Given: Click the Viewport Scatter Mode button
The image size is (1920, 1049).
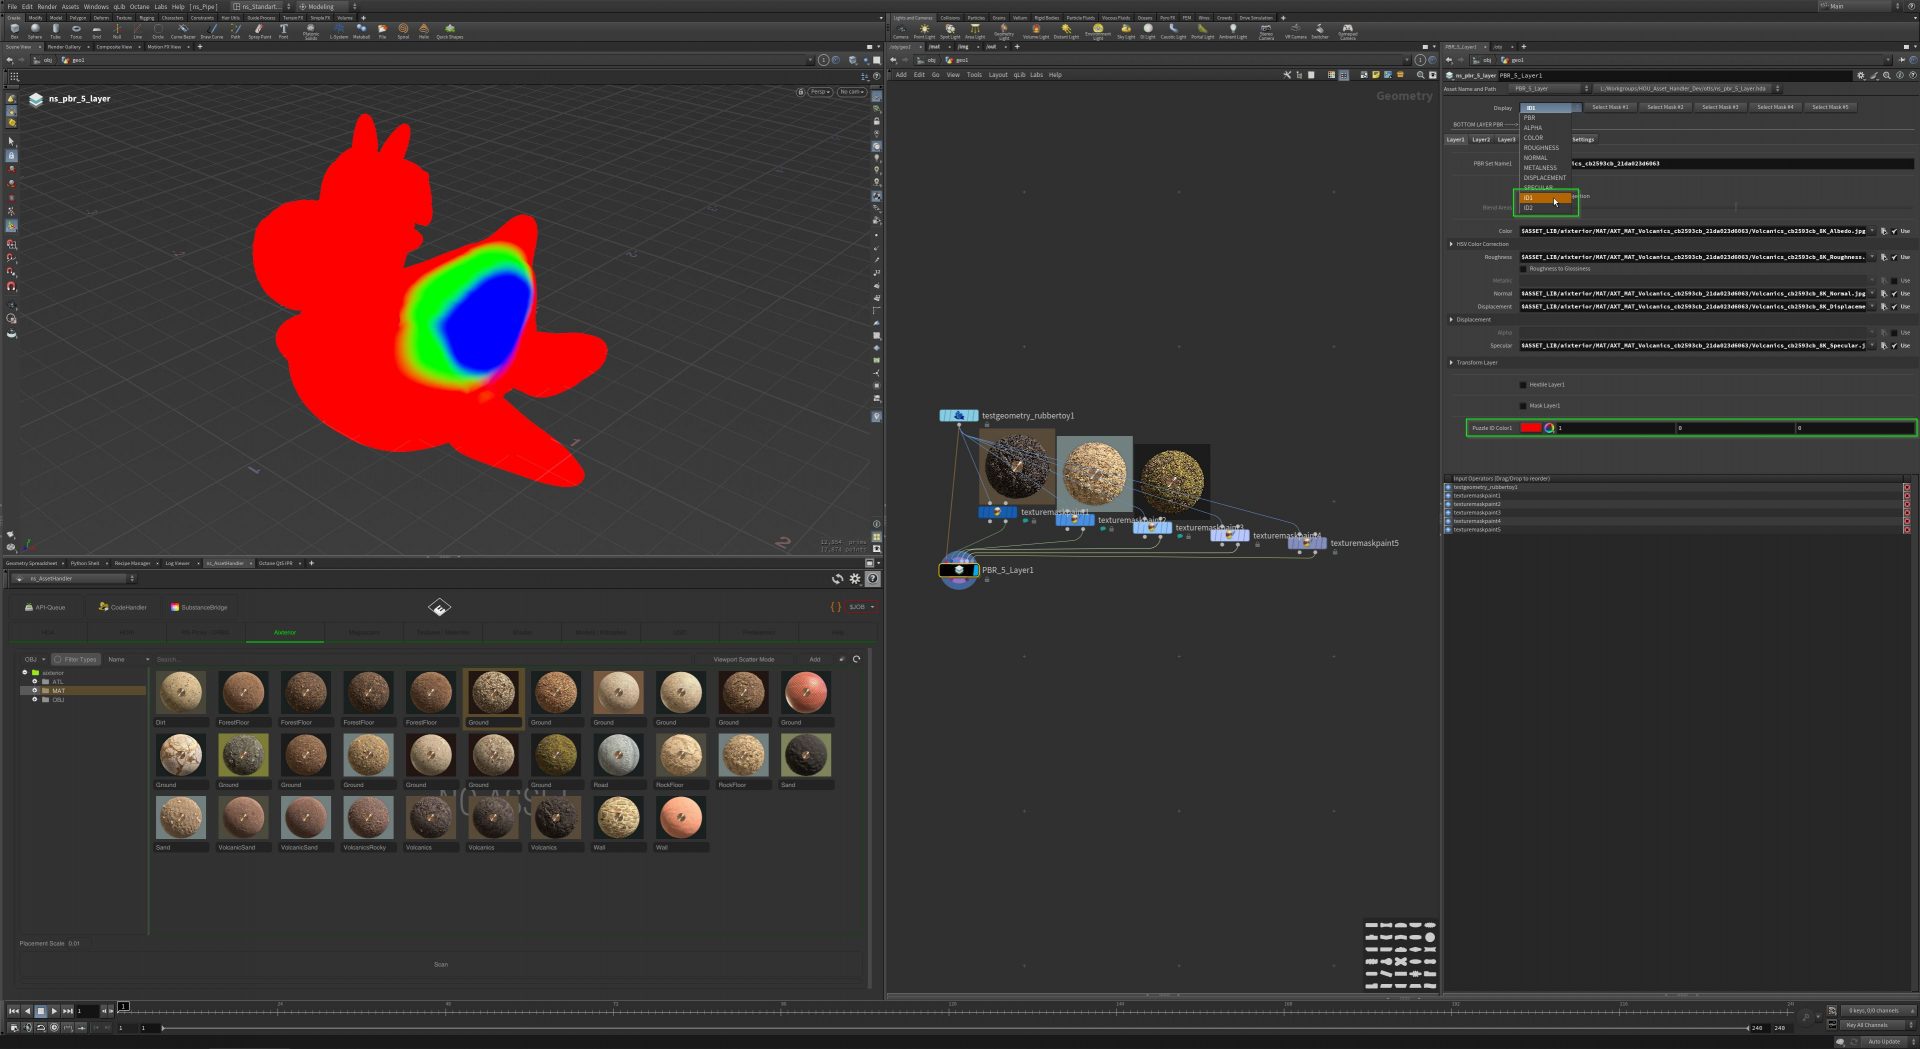Looking at the screenshot, I should click(x=743, y=660).
